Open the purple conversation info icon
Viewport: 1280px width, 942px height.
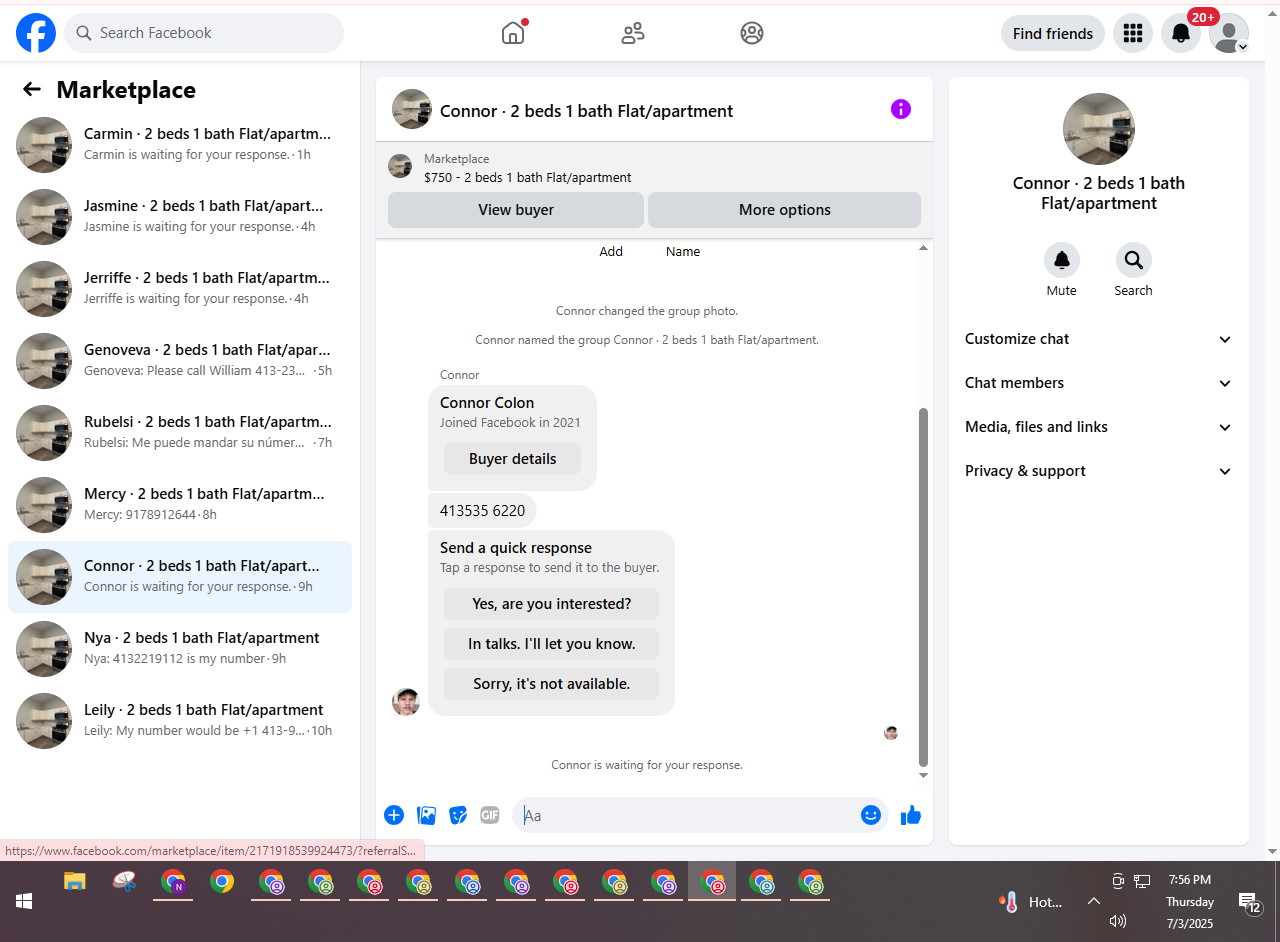[901, 109]
